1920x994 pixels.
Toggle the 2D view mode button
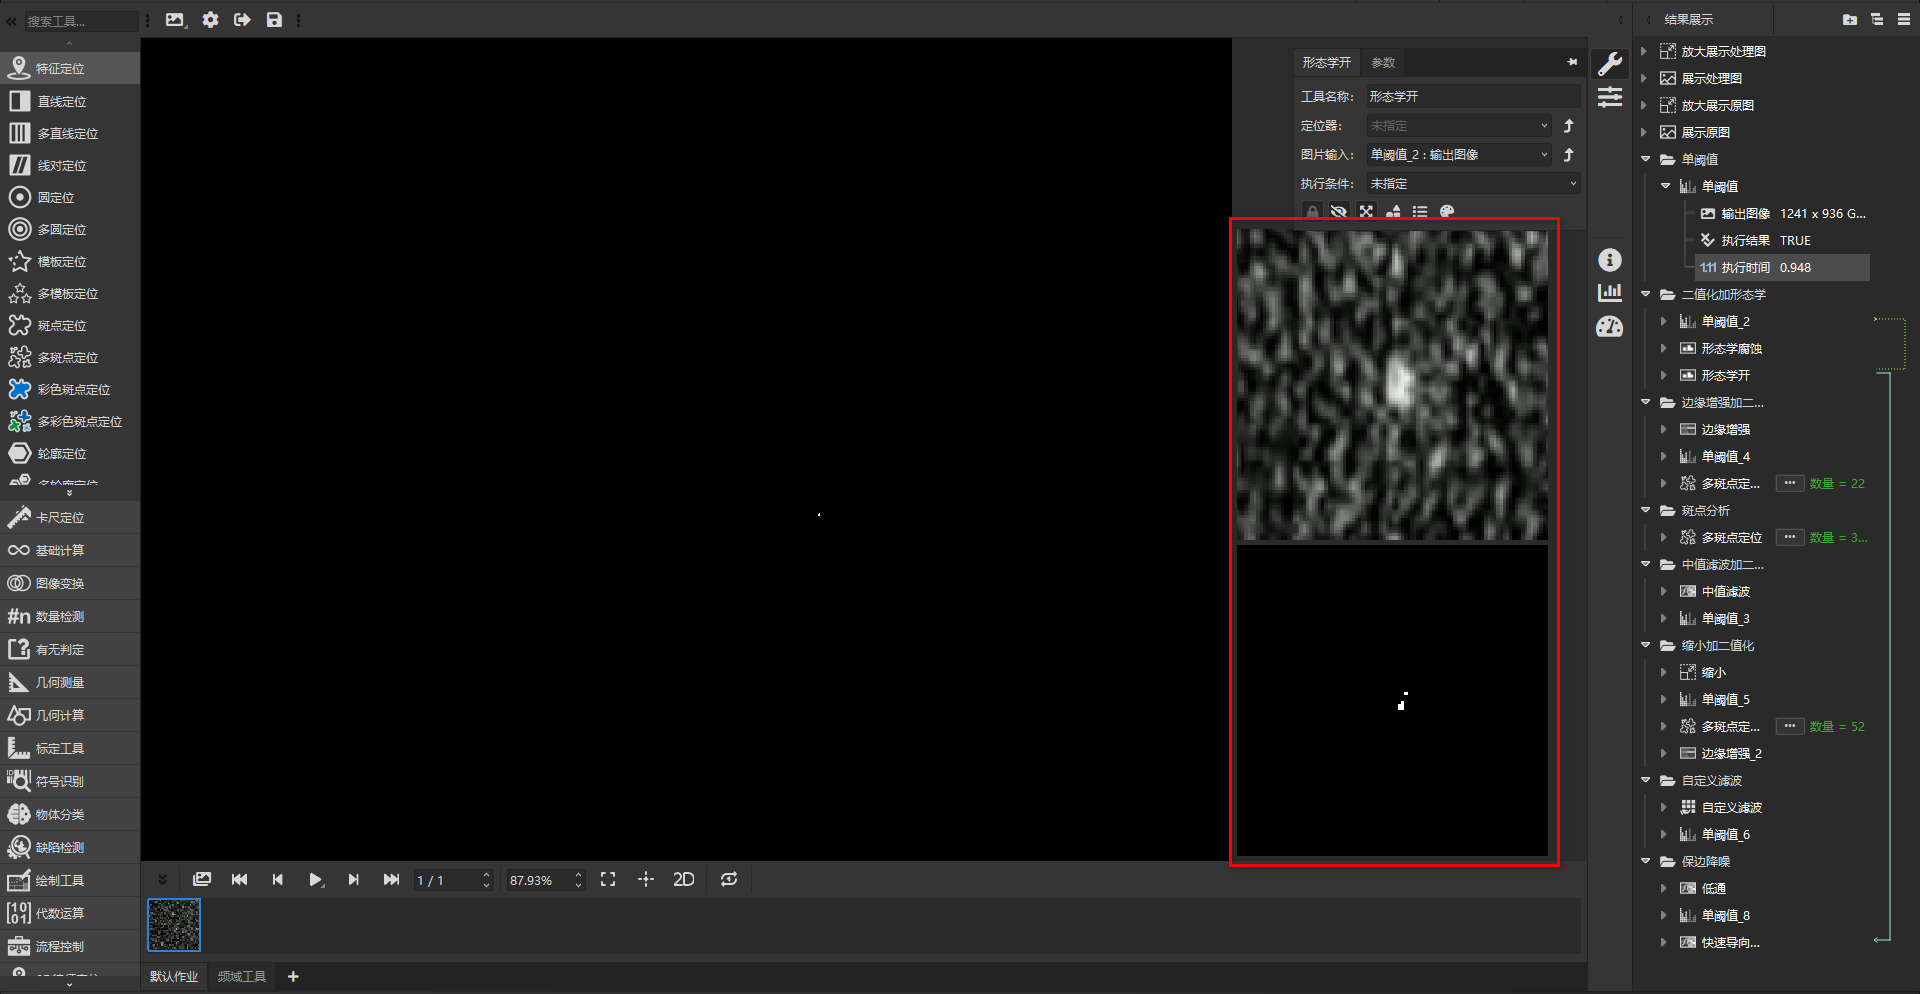[x=684, y=880]
